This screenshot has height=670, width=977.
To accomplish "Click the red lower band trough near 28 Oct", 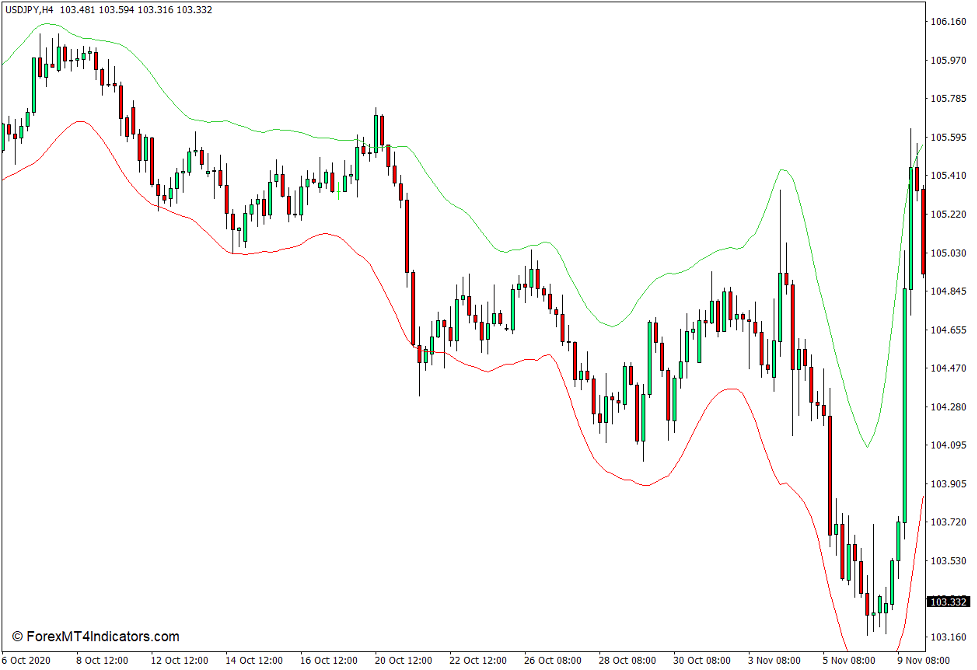I will (x=646, y=485).
